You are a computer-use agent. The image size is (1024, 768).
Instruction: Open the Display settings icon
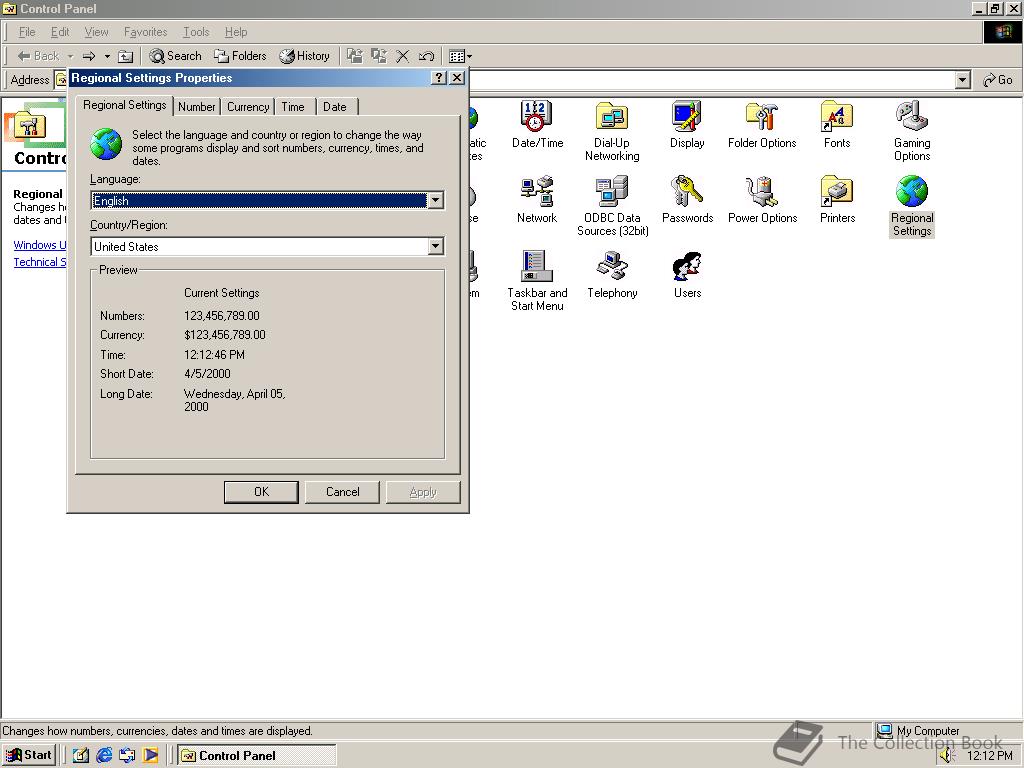[687, 124]
